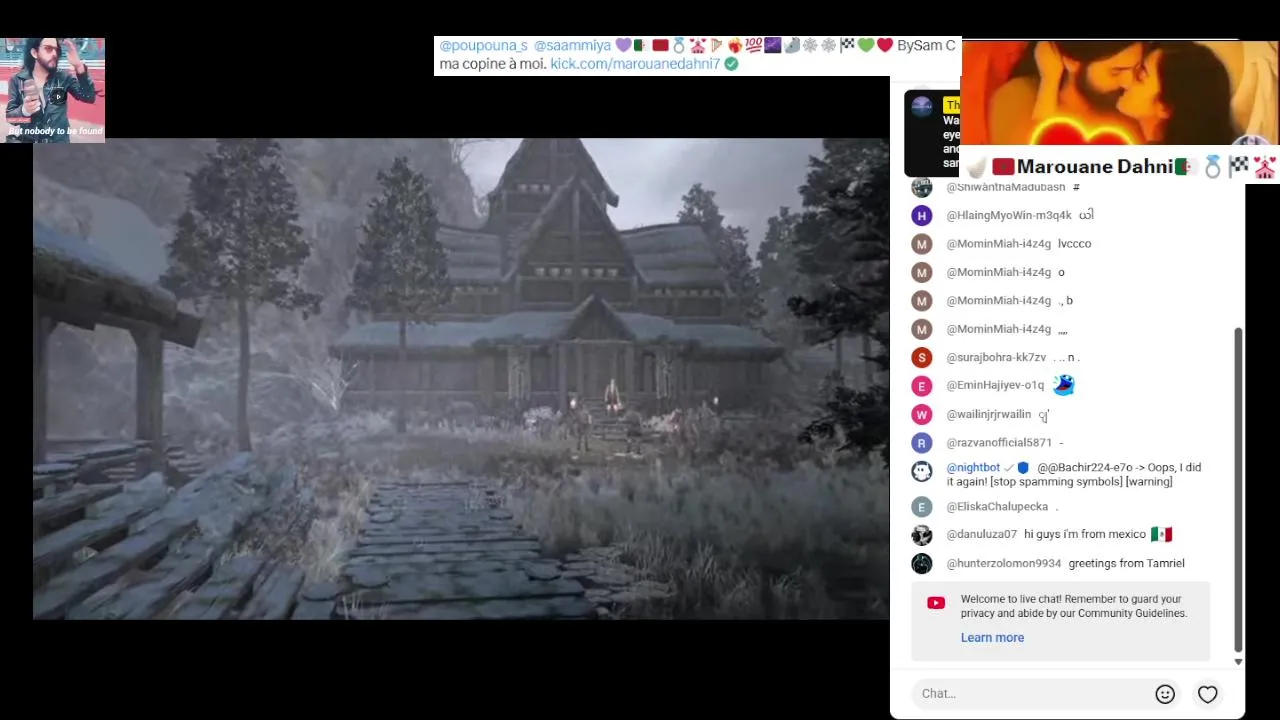Image resolution: width=1280 pixels, height=720 pixels.
Task: Click the verified checkmark after kick.com link
Action: (731, 63)
